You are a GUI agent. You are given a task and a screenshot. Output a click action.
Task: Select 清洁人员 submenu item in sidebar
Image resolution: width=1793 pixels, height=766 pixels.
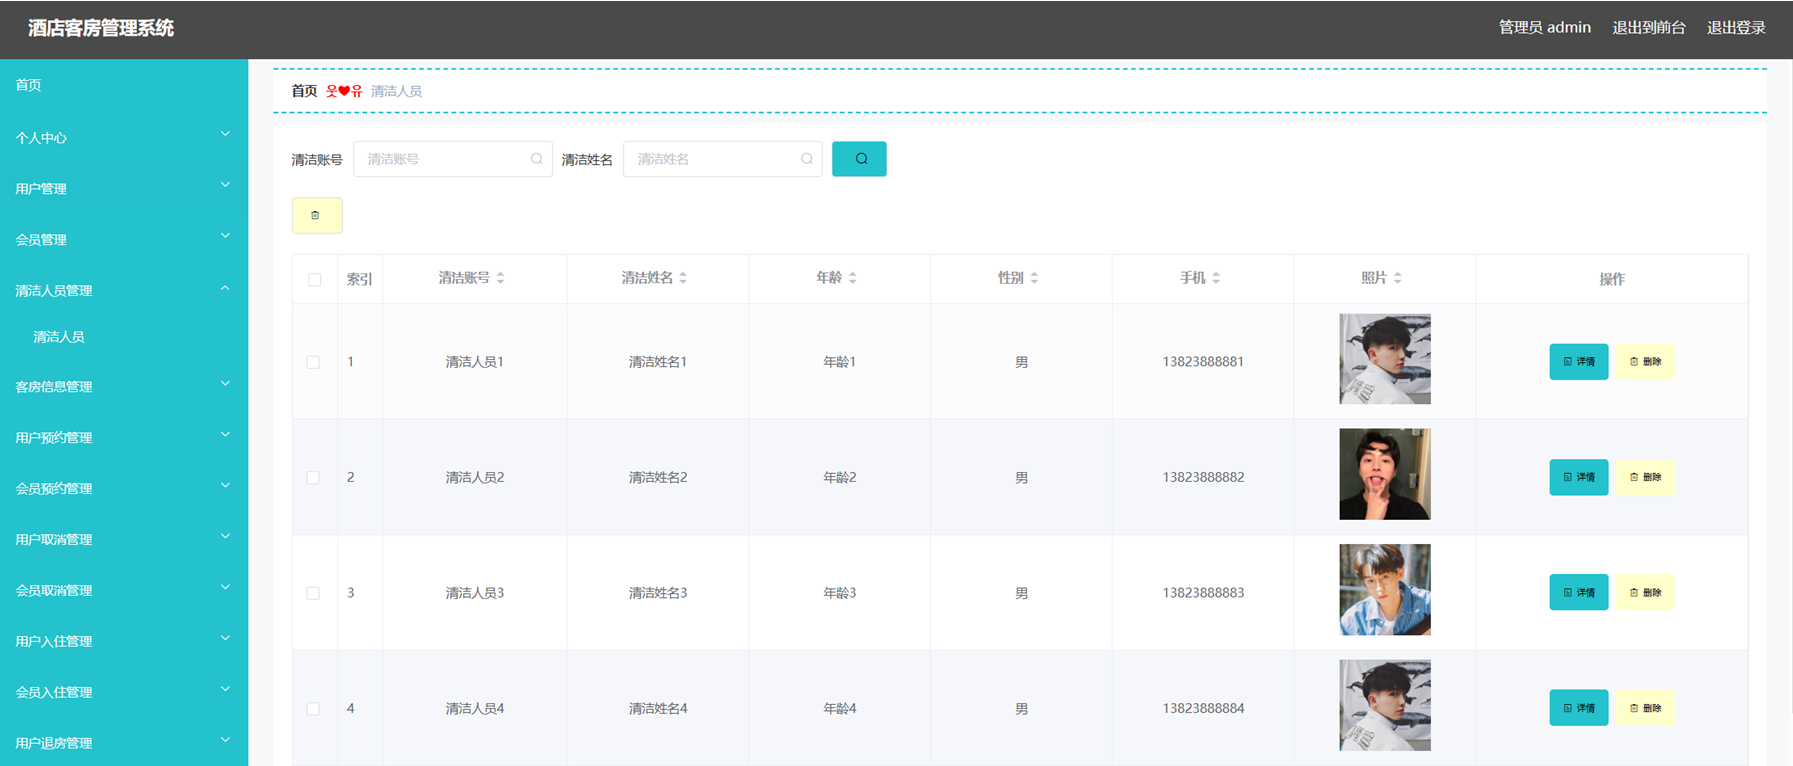(x=124, y=337)
